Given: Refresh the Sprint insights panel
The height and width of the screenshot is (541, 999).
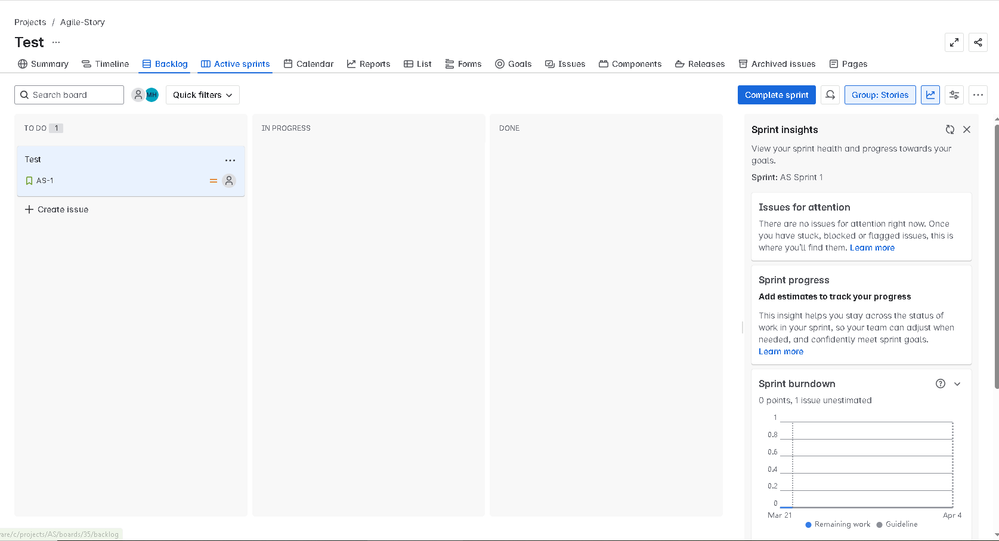Looking at the screenshot, I should 950,129.
